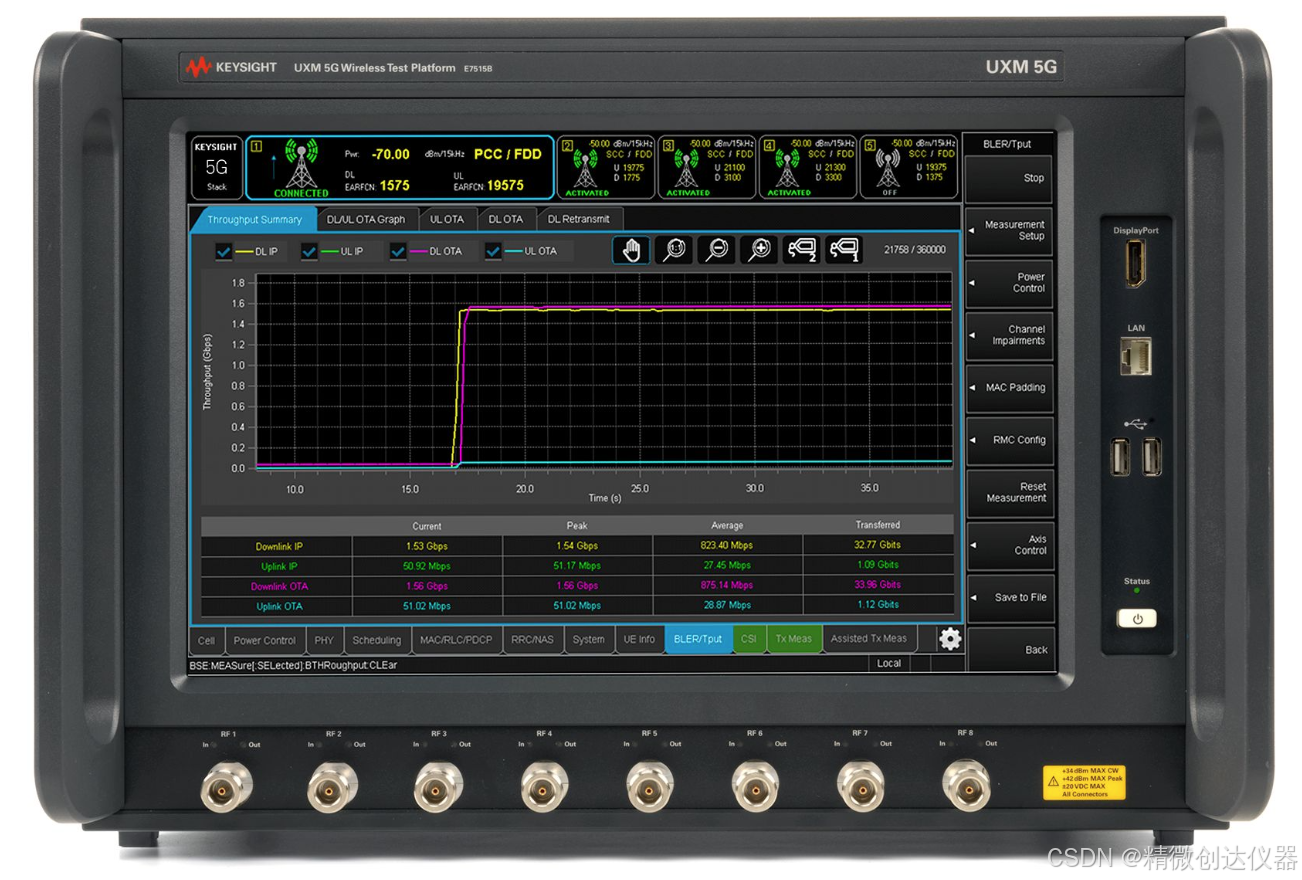
Task: Click the yellow MAX power warning label
Action: coord(1084,783)
